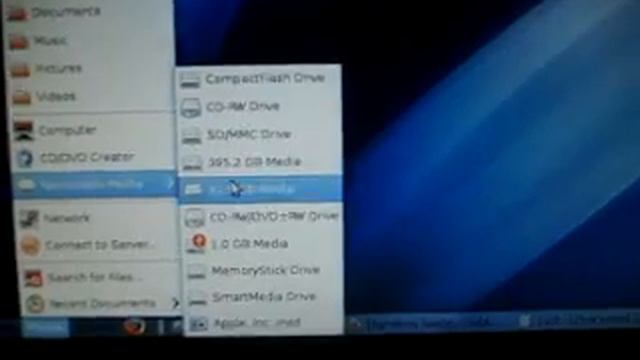Viewport: 640px width, 360px height.
Task: Open the Recent Documents entry
Action: tap(101, 304)
